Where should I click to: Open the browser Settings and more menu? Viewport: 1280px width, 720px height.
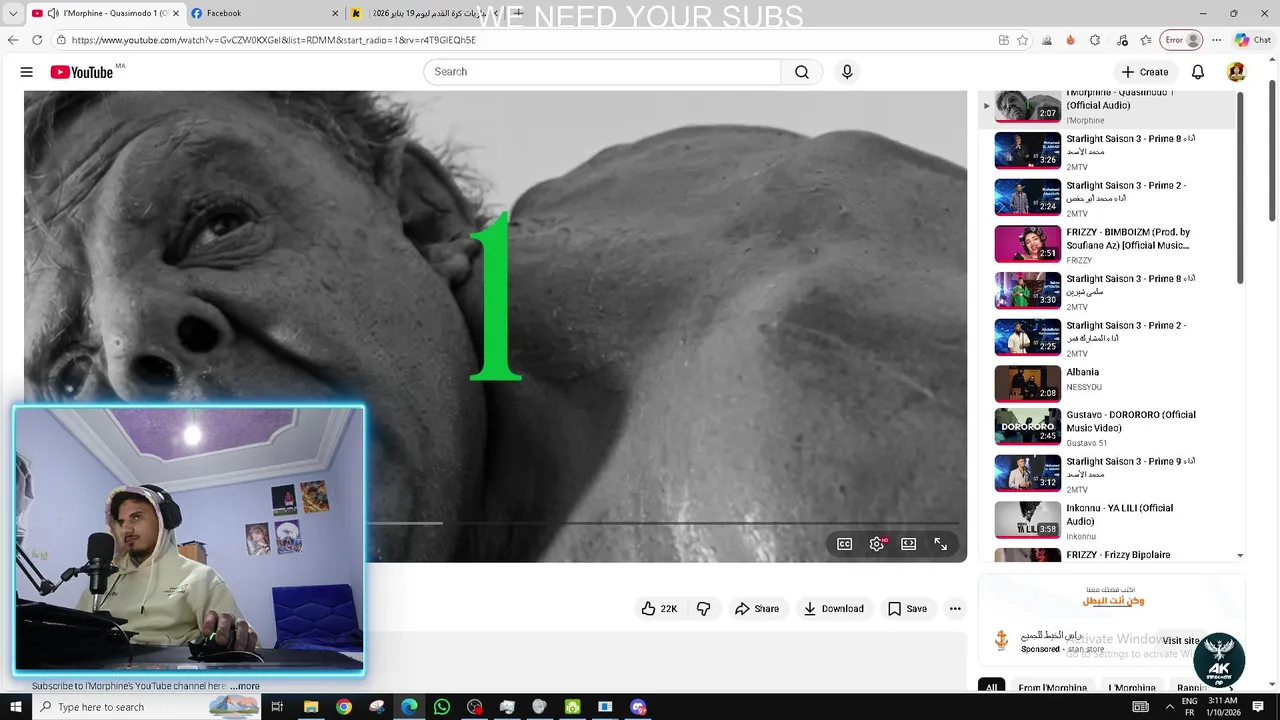(x=1216, y=40)
